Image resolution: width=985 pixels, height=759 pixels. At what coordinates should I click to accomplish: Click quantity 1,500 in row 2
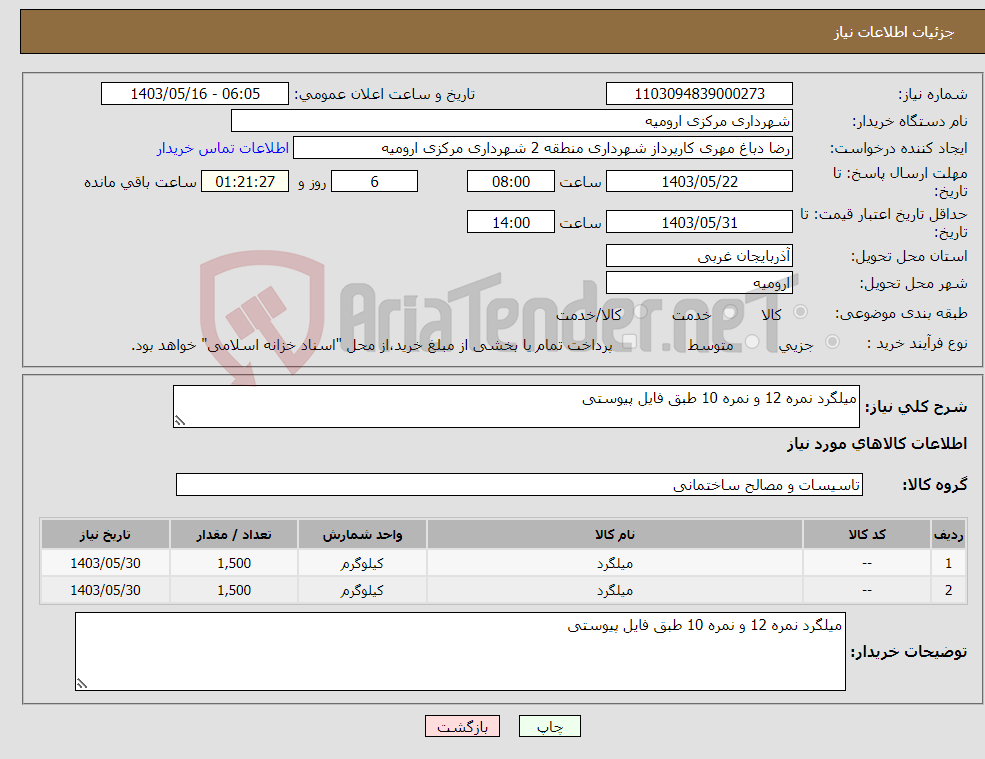[x=234, y=591]
